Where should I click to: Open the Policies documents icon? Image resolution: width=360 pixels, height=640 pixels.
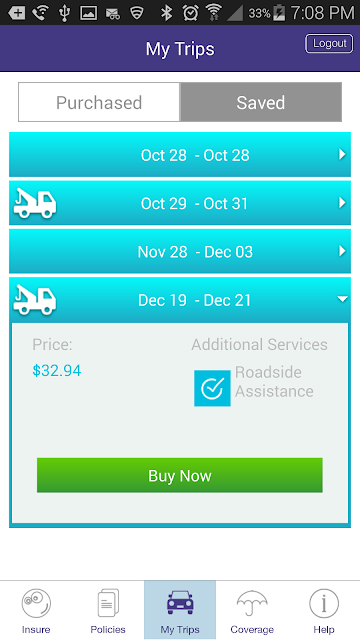[108, 603]
